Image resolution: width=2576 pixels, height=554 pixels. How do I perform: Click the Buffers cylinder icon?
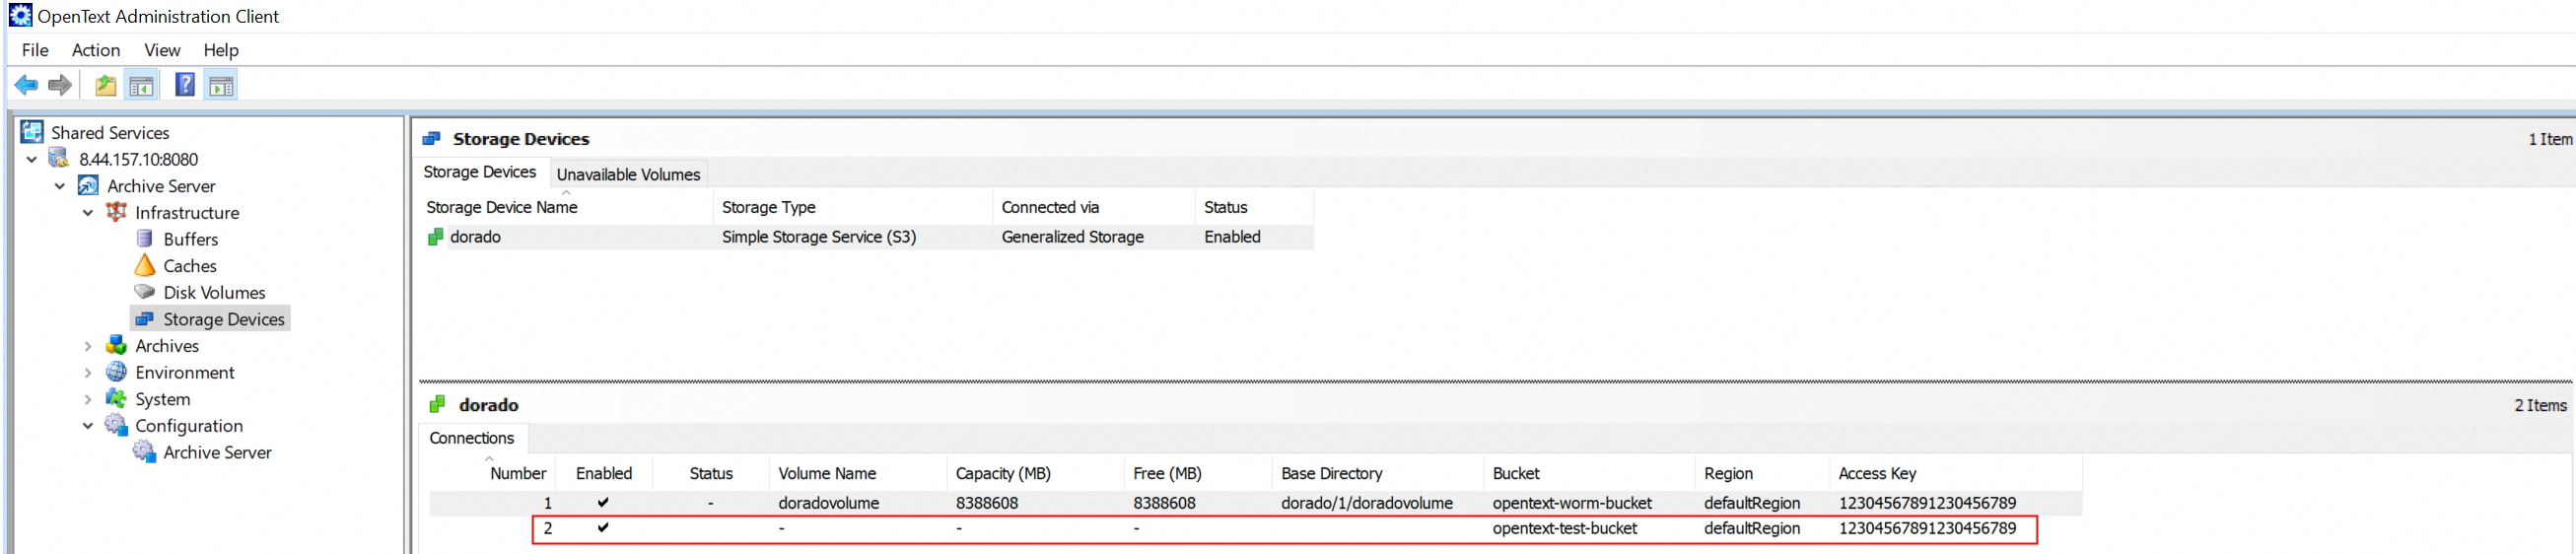pos(145,239)
